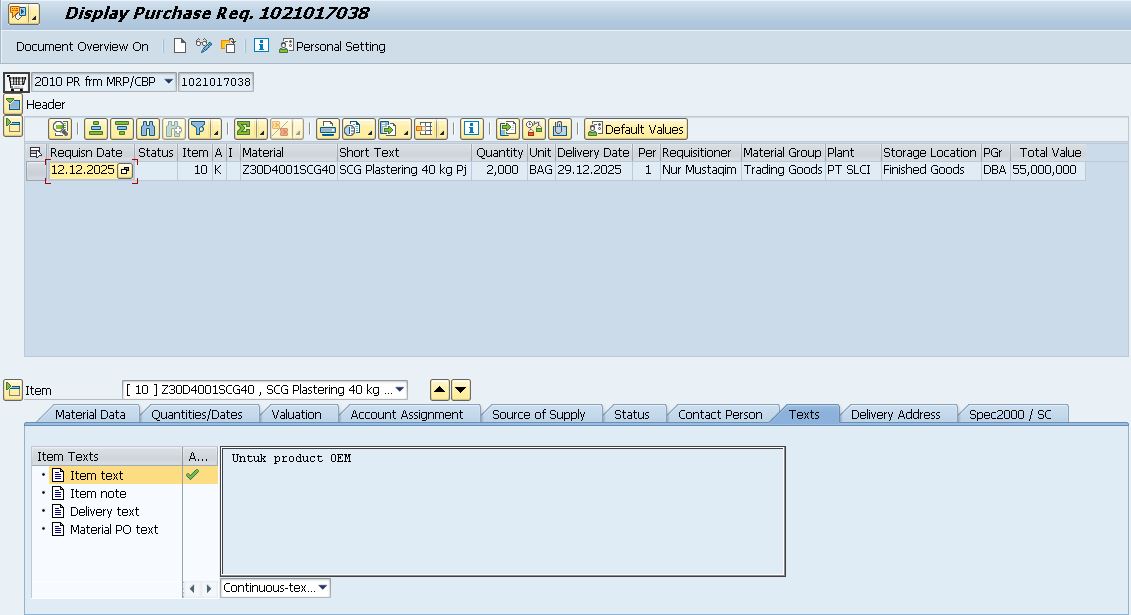Open the item selector dropdown

click(400, 390)
